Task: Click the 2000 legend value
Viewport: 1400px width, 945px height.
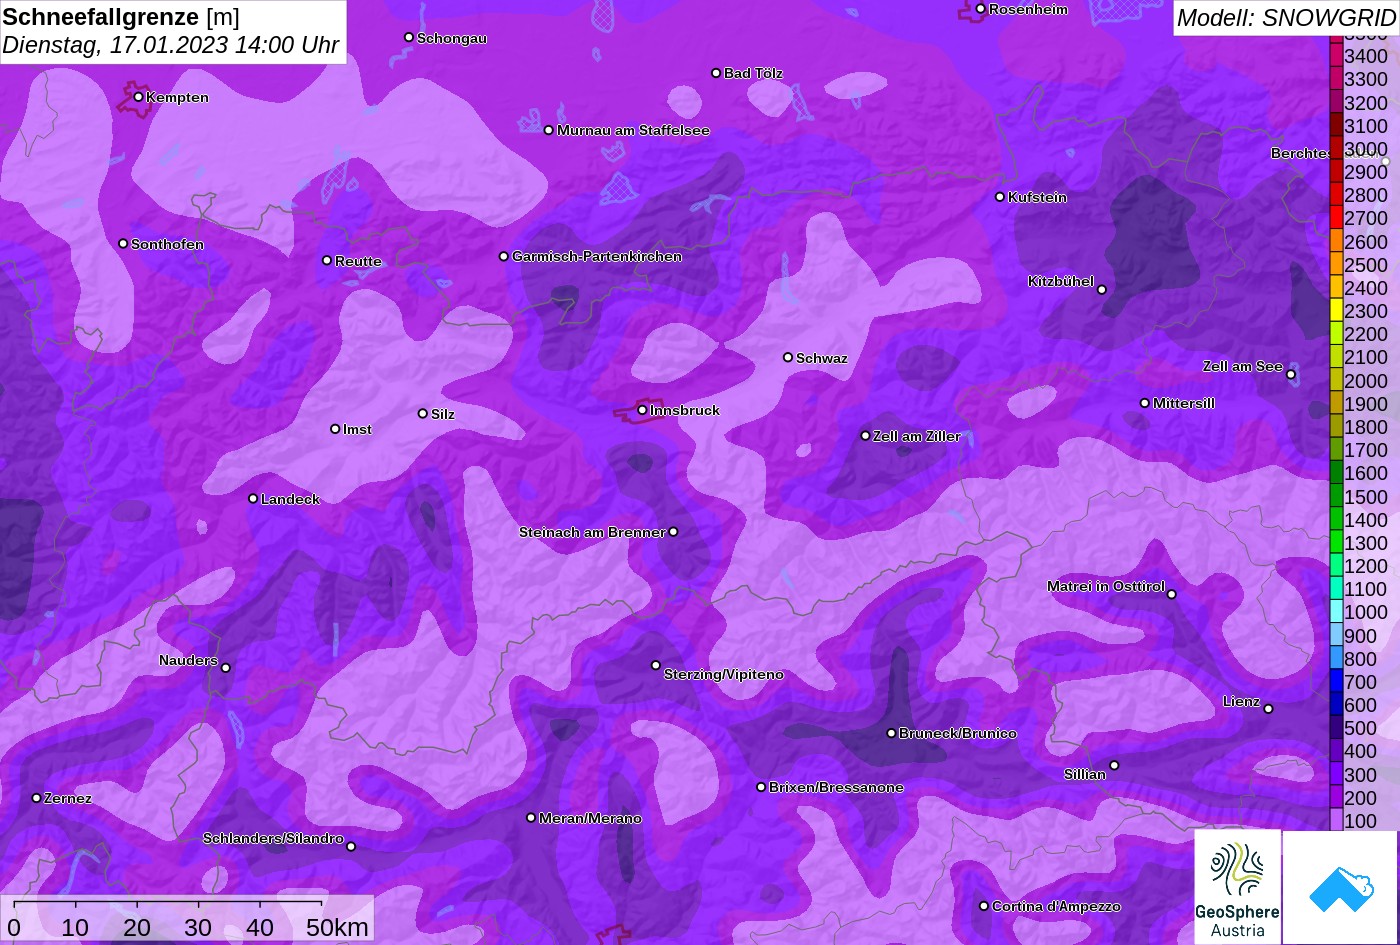Action: 1366,380
